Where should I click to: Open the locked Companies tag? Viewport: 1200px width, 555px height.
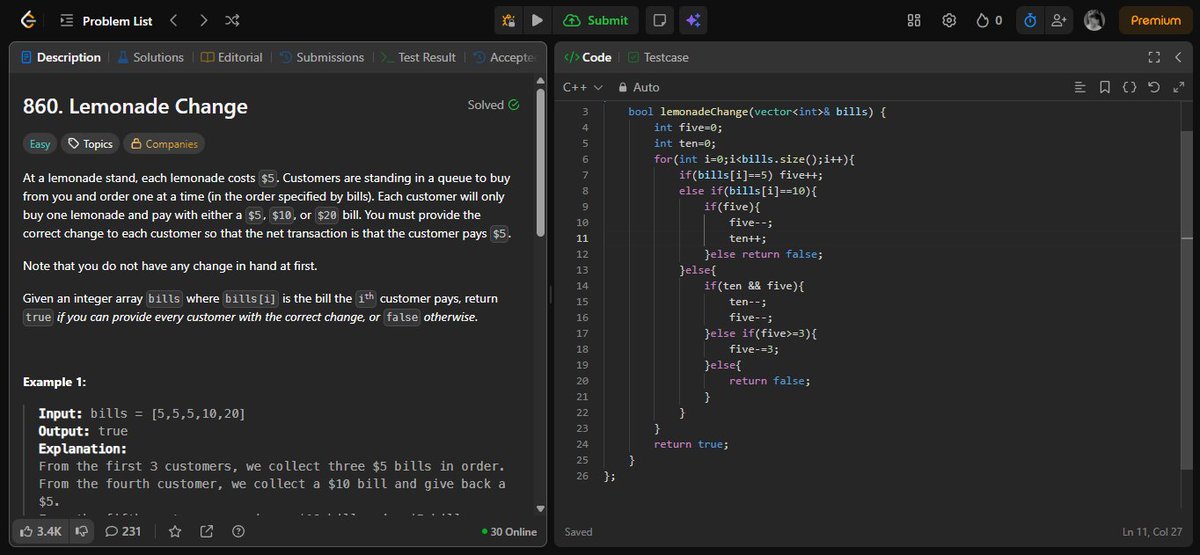(164, 144)
